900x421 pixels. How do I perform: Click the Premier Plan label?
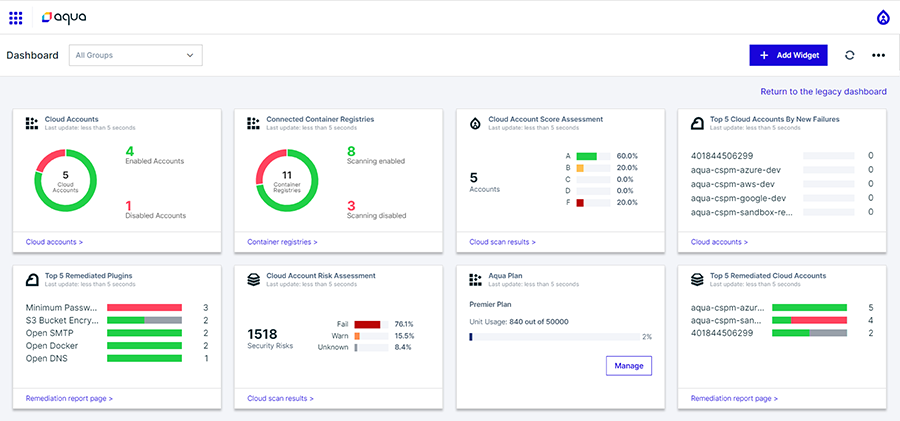(x=490, y=304)
